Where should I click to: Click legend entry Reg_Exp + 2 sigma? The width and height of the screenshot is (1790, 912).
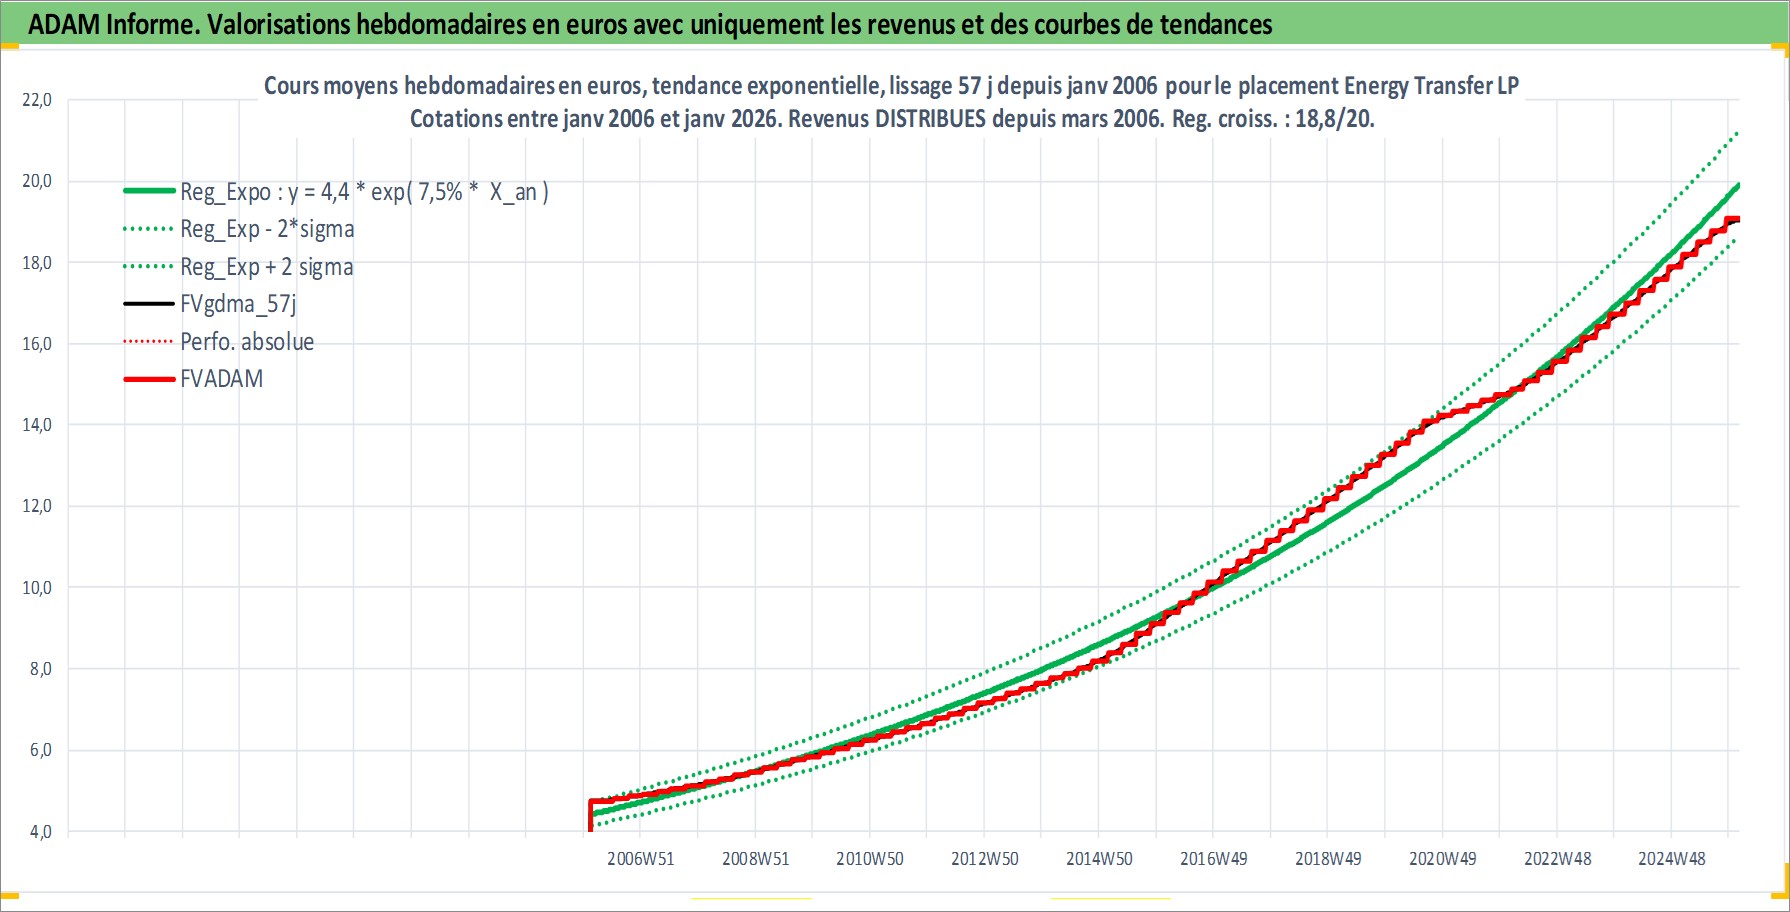[x=267, y=267]
